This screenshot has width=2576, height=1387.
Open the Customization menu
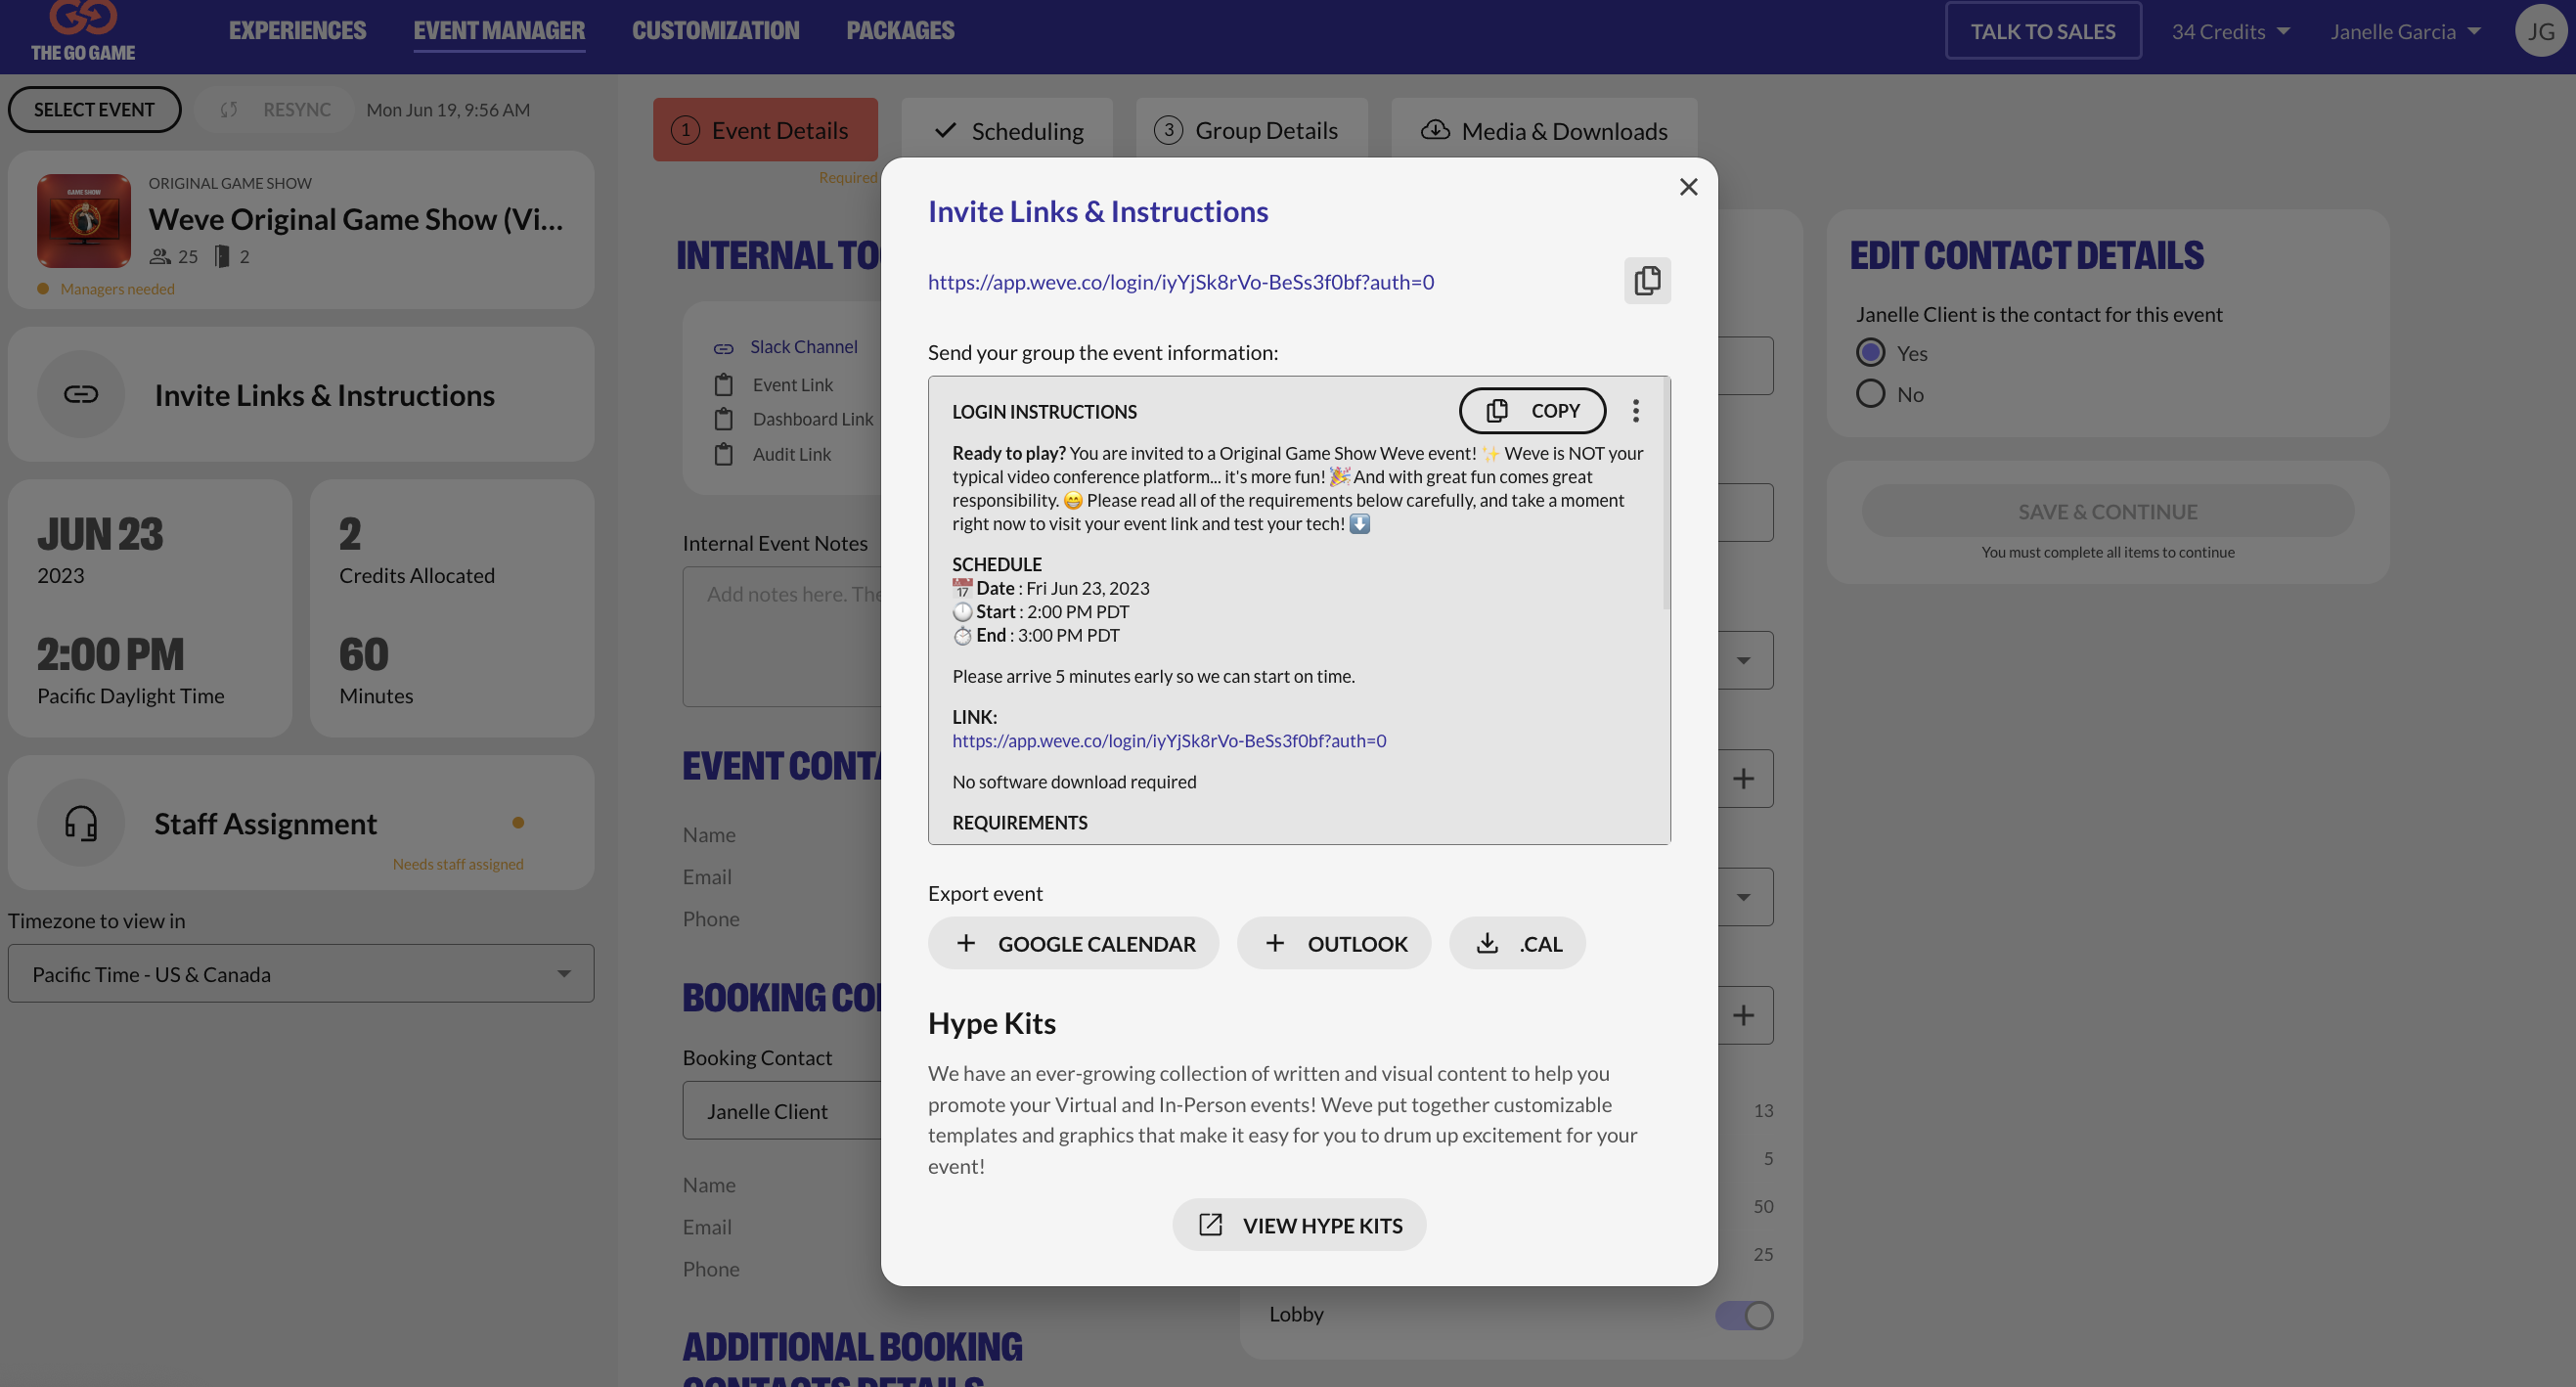pyautogui.click(x=715, y=31)
